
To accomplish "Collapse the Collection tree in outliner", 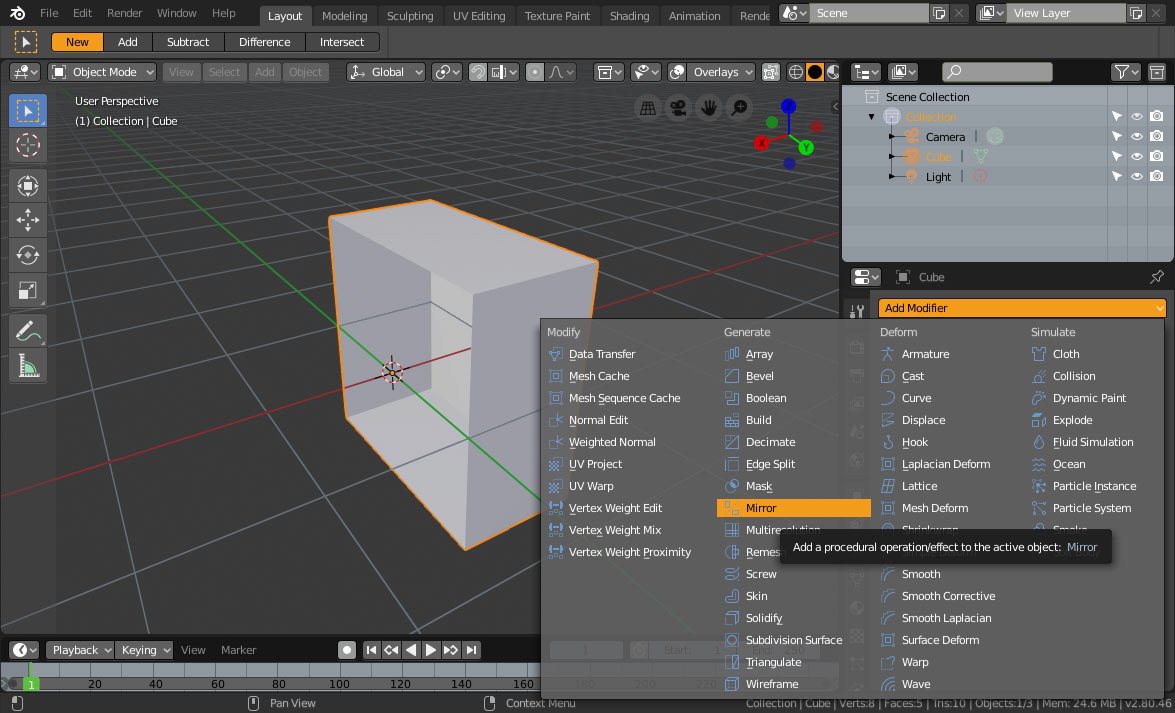I will coord(871,117).
